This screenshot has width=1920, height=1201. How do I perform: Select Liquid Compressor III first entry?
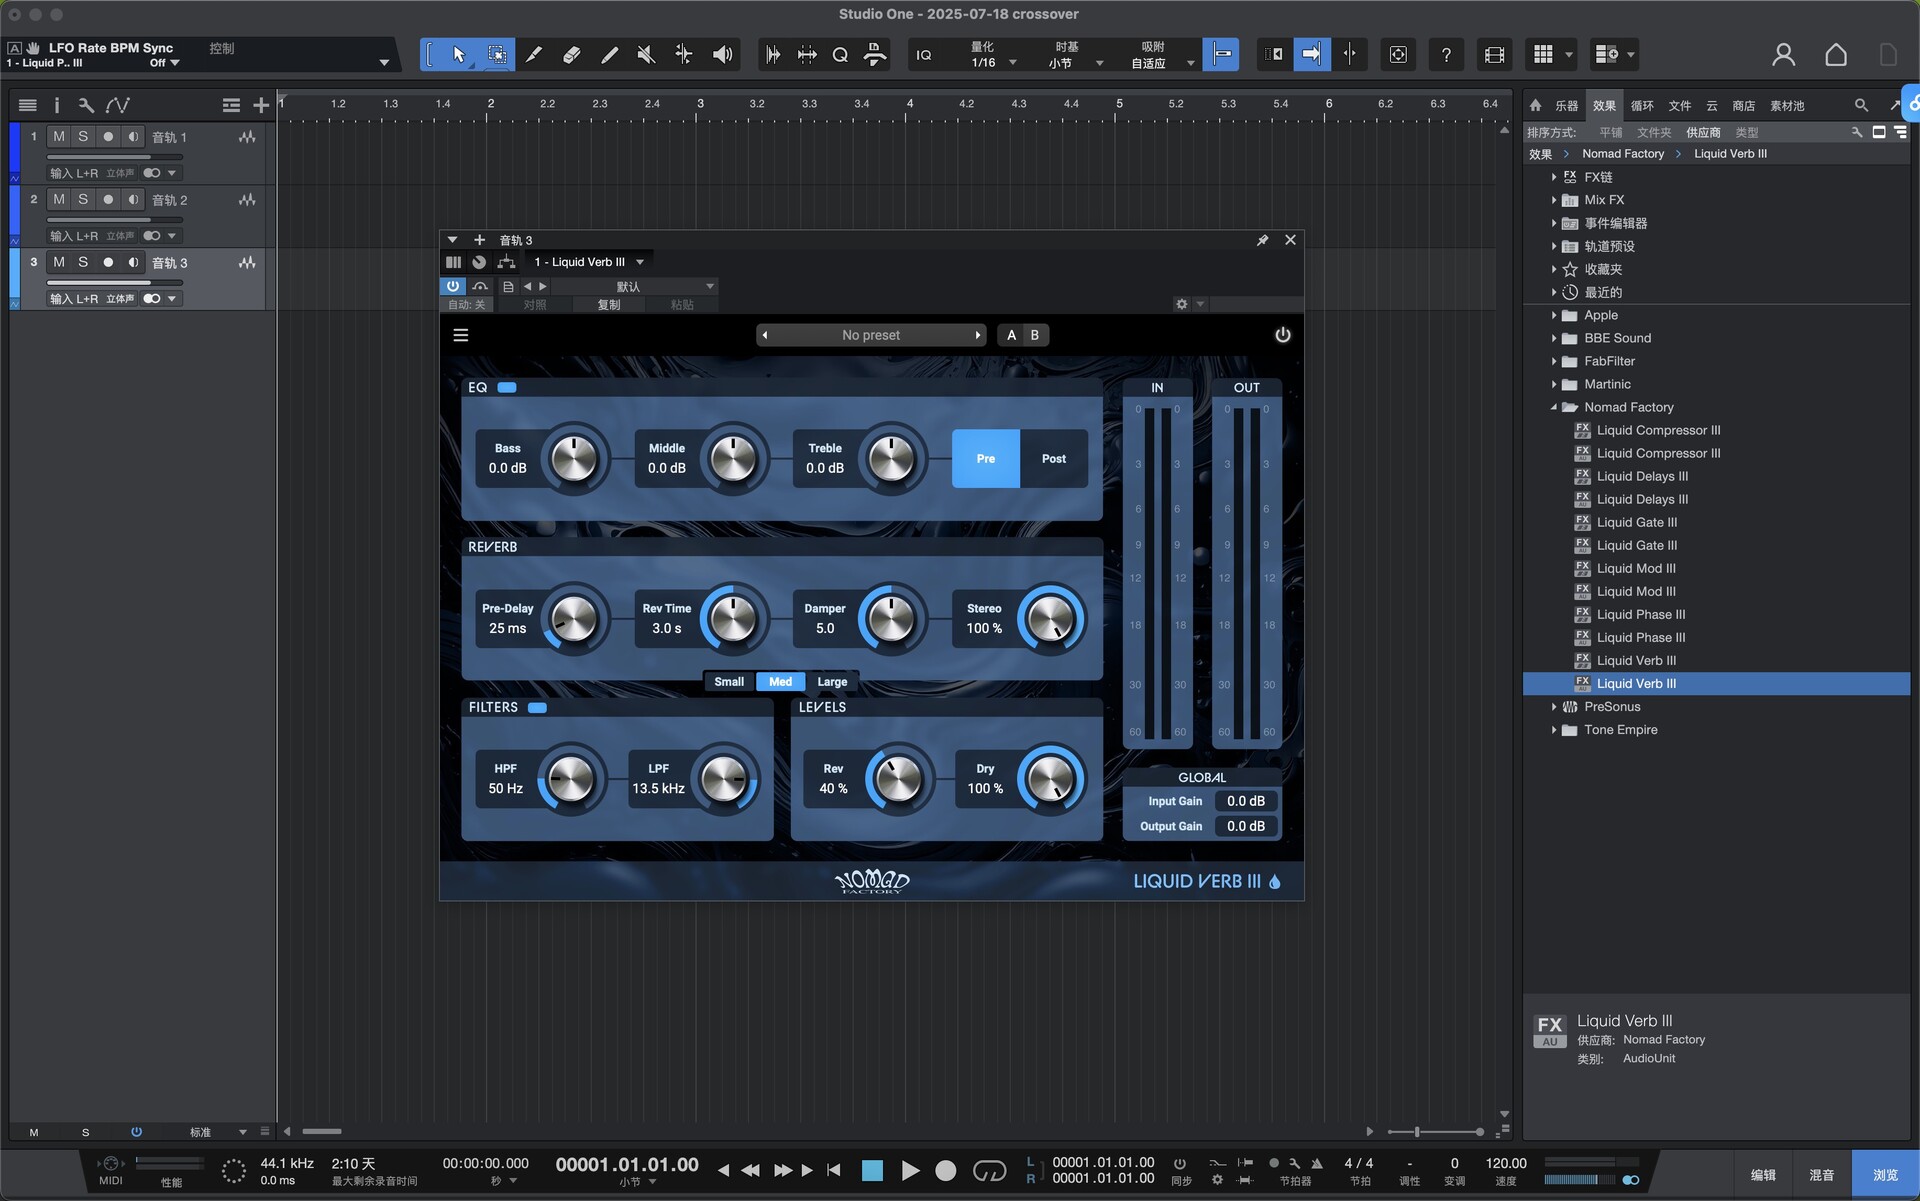click(x=1658, y=430)
